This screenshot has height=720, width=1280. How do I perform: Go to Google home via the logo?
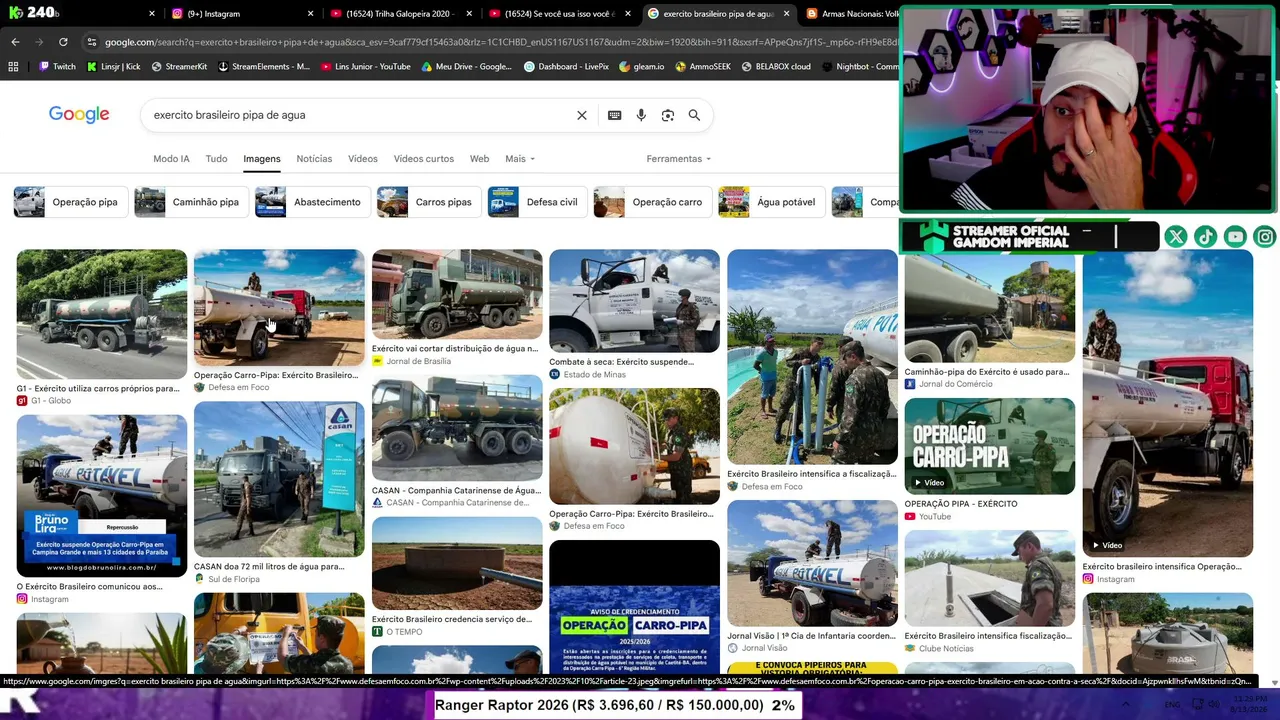click(x=79, y=115)
